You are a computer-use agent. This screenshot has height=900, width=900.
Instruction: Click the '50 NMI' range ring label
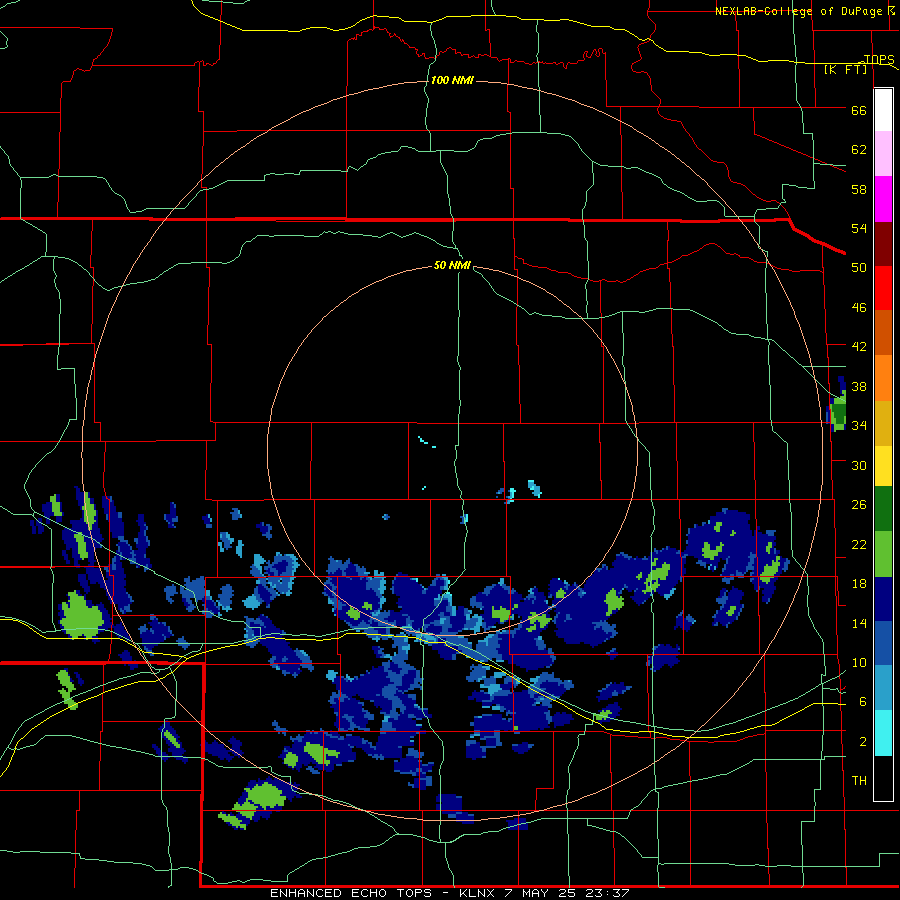pos(452,265)
